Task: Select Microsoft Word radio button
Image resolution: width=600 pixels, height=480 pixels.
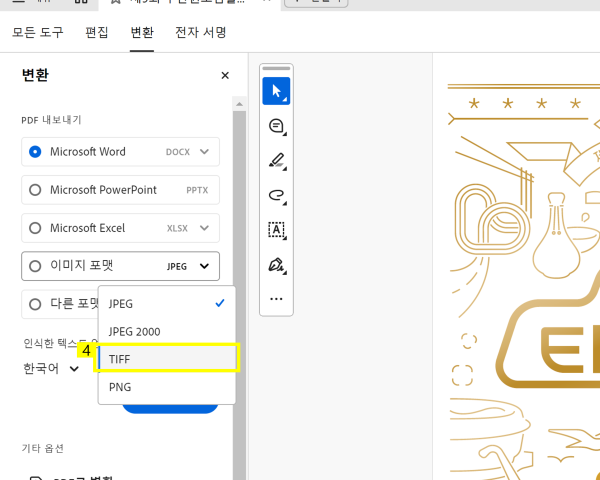Action: point(35,152)
